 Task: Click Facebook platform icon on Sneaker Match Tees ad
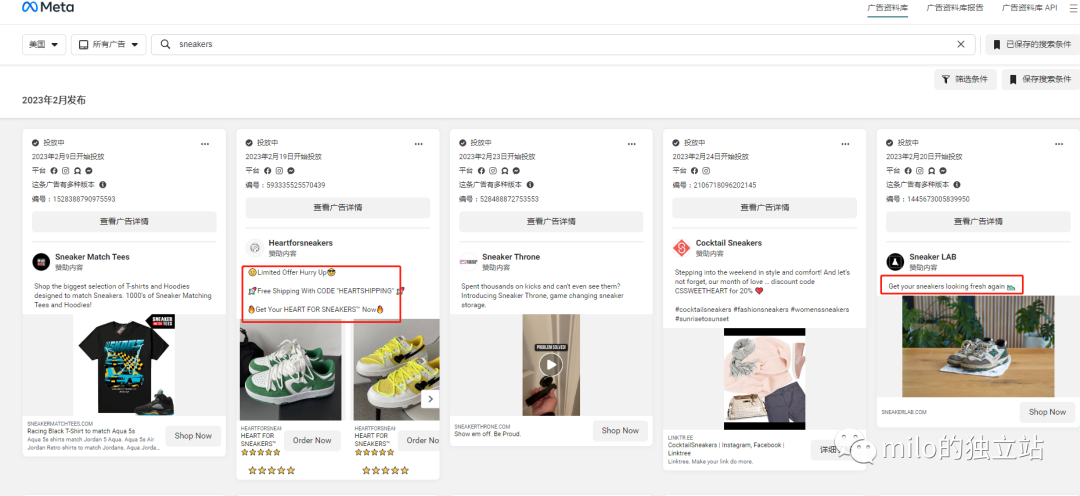[x=54, y=171]
